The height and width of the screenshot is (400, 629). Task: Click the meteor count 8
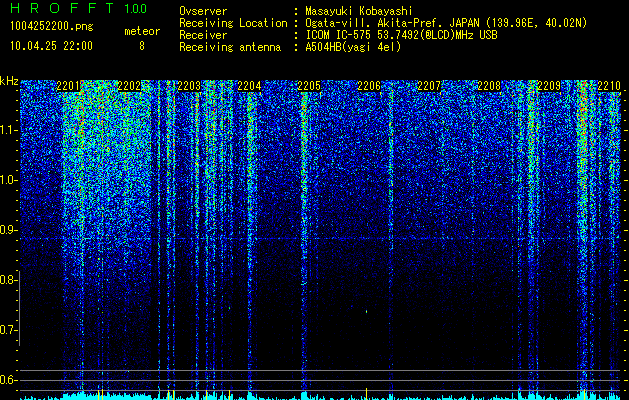(x=142, y=46)
